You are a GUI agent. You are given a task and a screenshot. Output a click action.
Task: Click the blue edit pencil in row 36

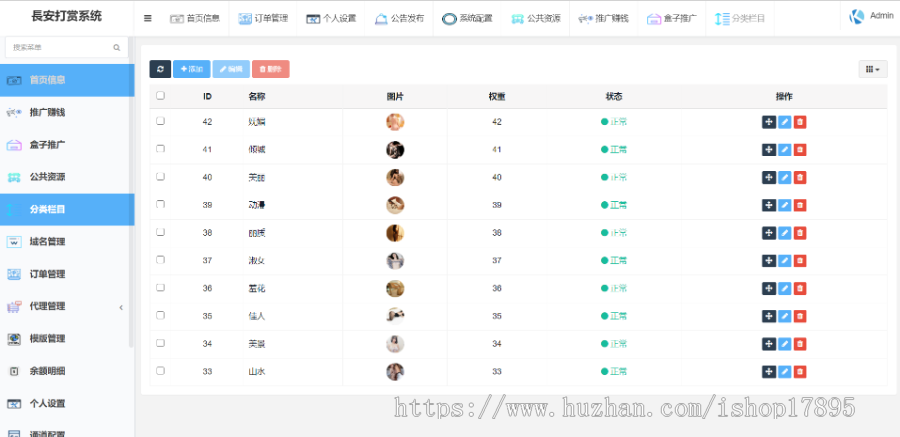click(784, 289)
